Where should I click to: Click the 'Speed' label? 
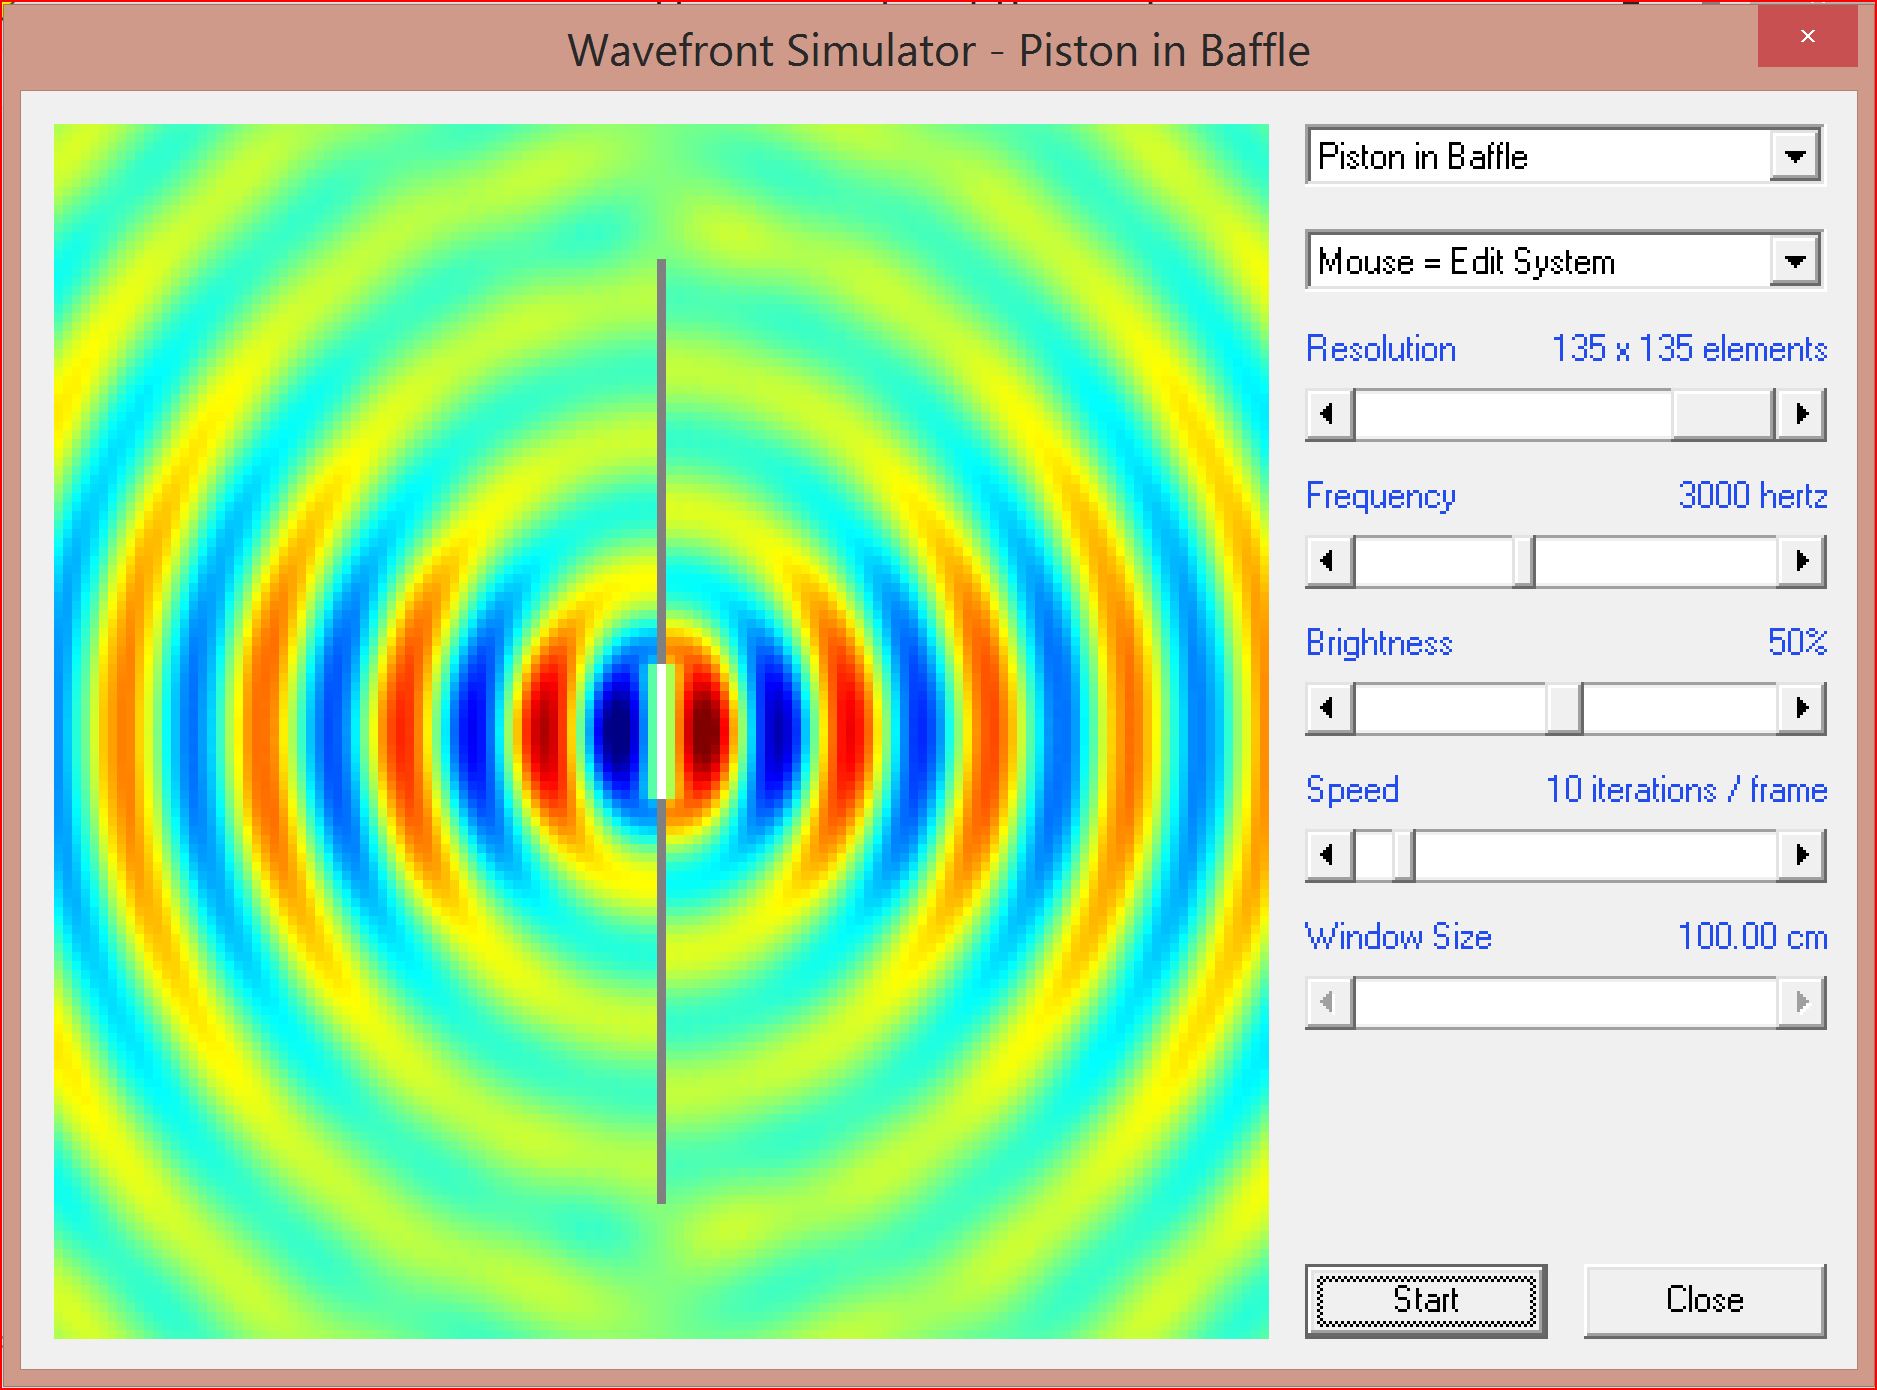click(x=1352, y=791)
